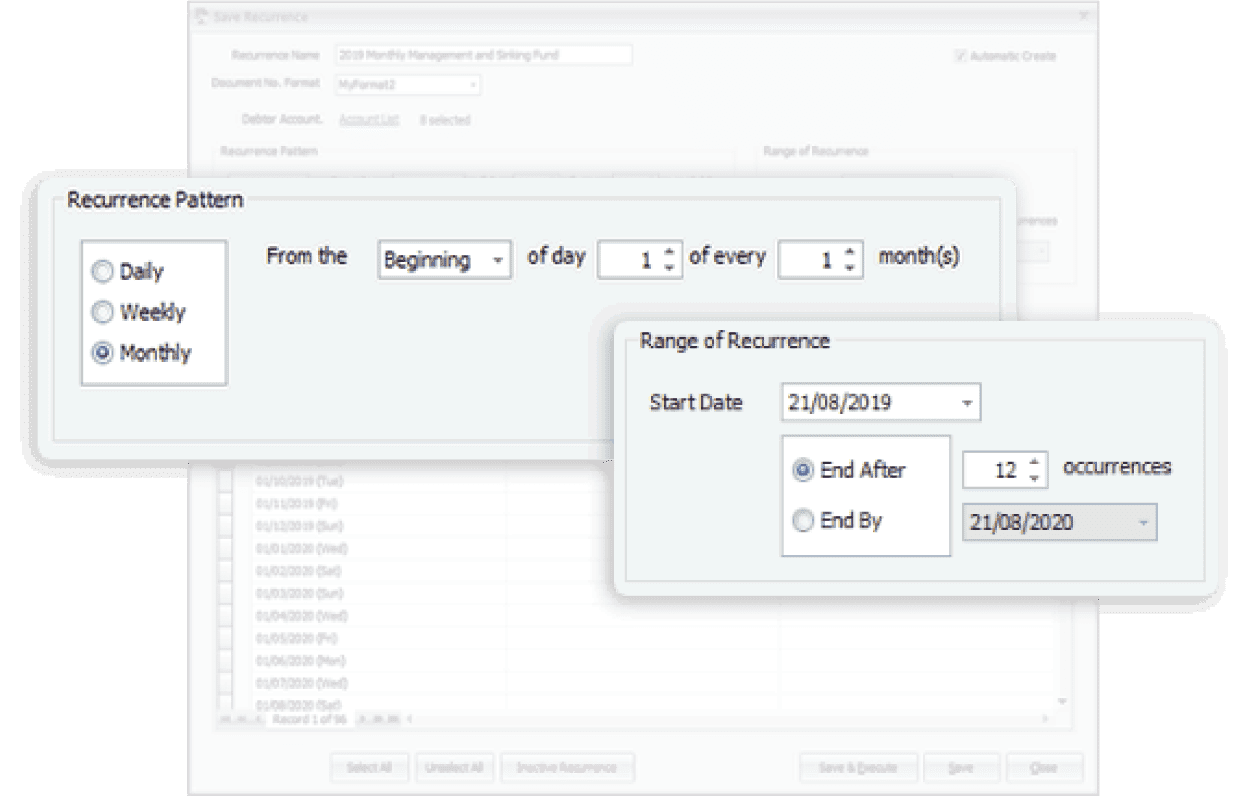
Task: Click the Save button
Action: [x=960, y=768]
